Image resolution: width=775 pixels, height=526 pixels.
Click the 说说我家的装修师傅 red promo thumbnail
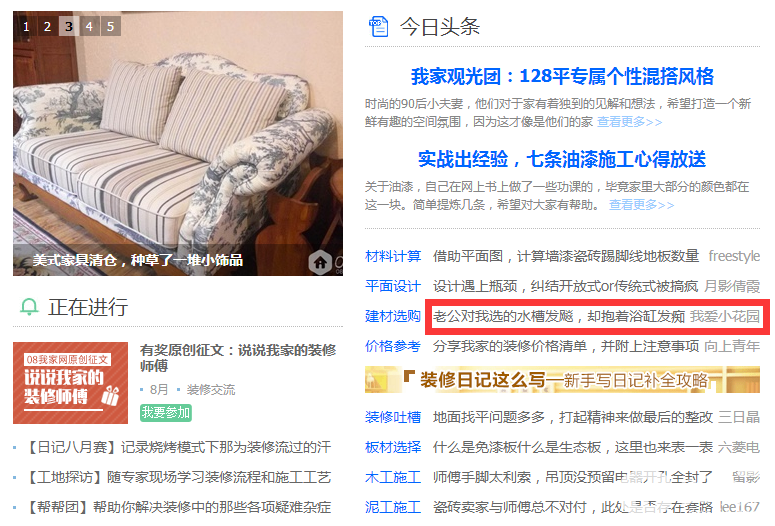click(x=70, y=383)
